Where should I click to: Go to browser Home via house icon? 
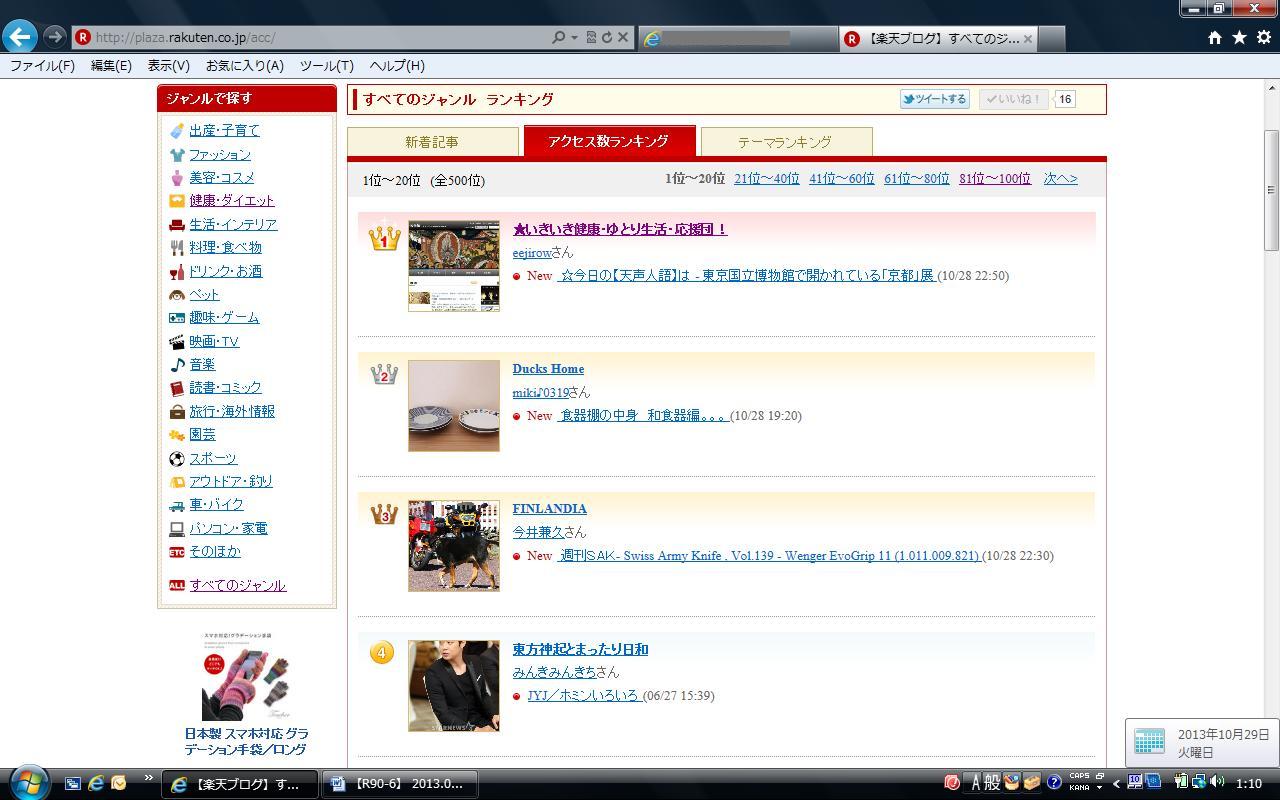coord(1214,37)
